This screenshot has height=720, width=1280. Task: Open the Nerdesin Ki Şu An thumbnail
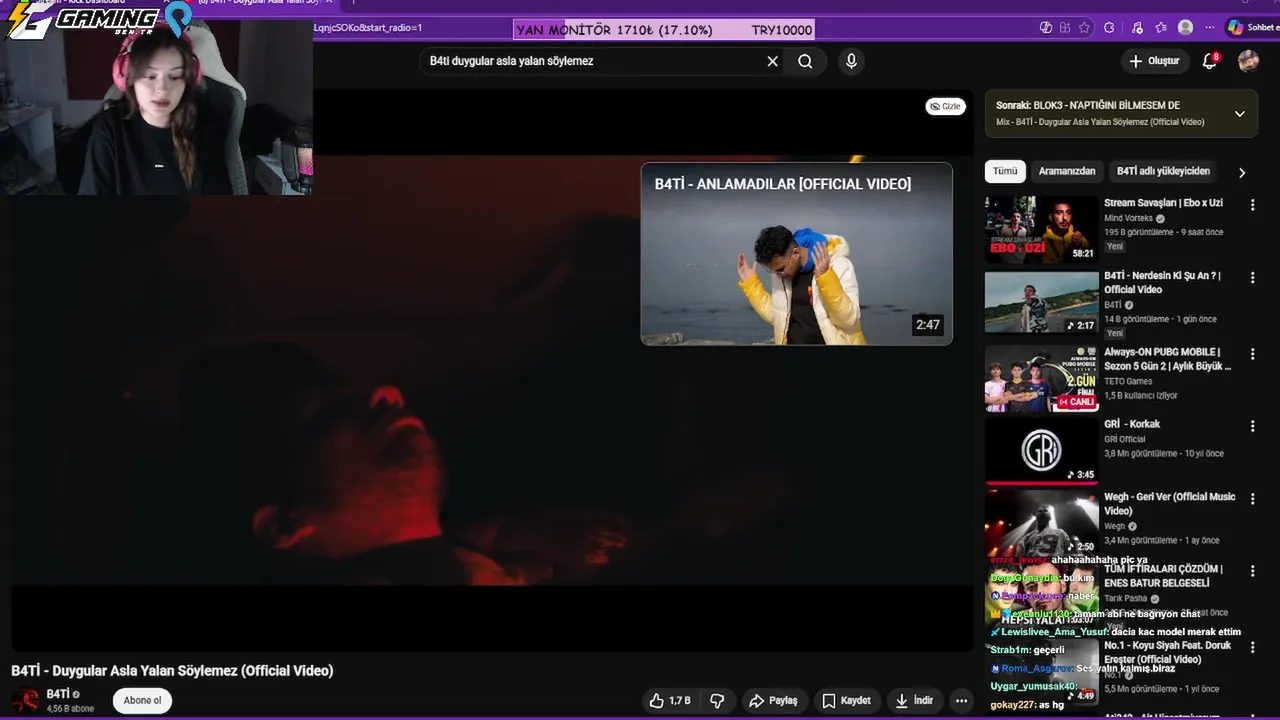point(1041,302)
